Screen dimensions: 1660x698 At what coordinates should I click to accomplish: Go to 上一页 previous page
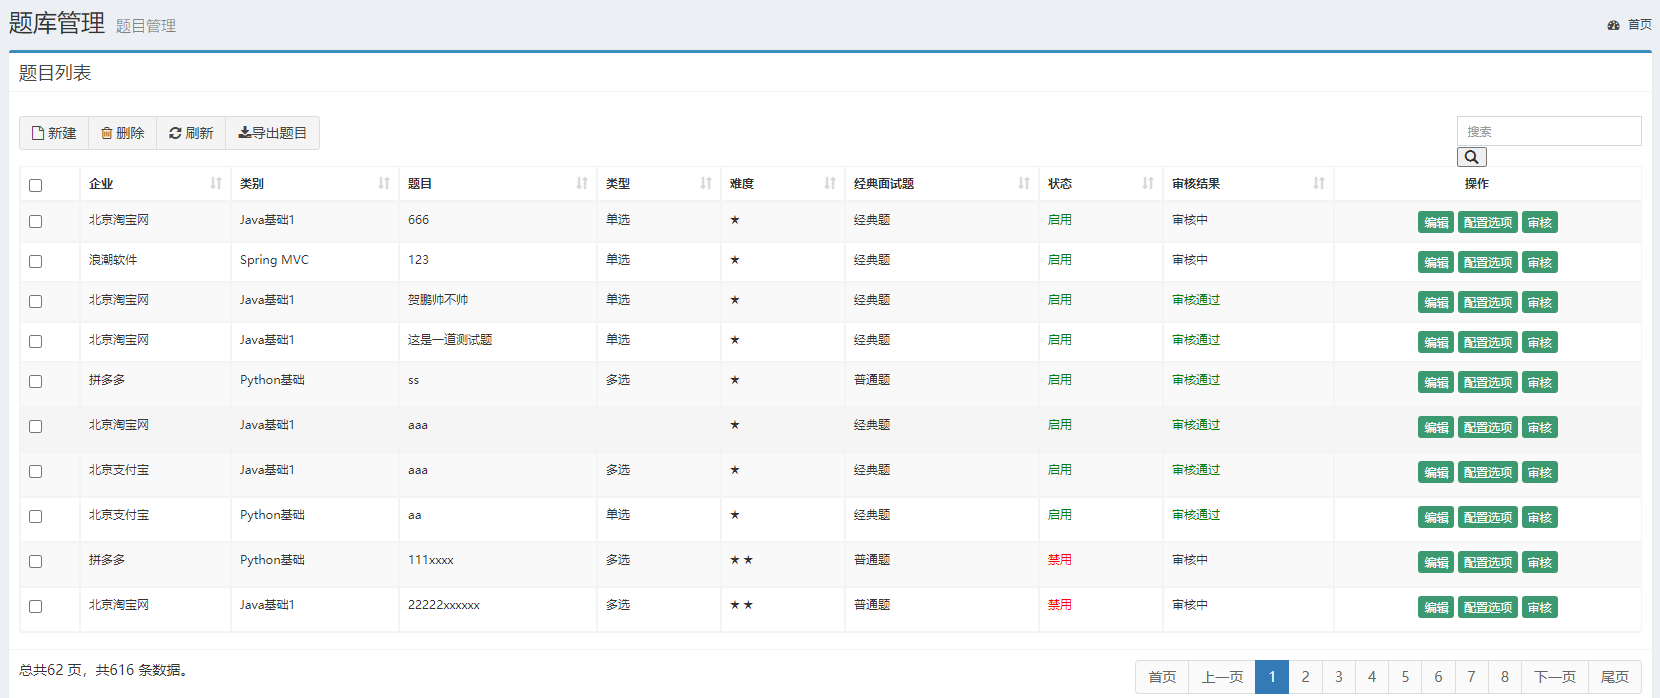(1222, 677)
